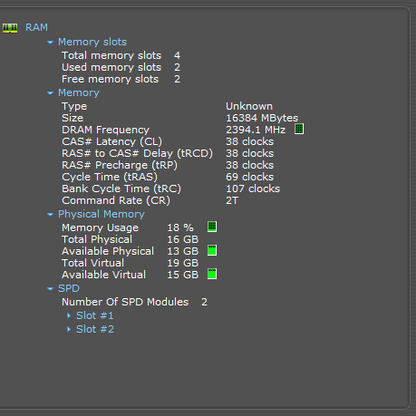Click the DRAM Frequency graph icon

[299, 129]
